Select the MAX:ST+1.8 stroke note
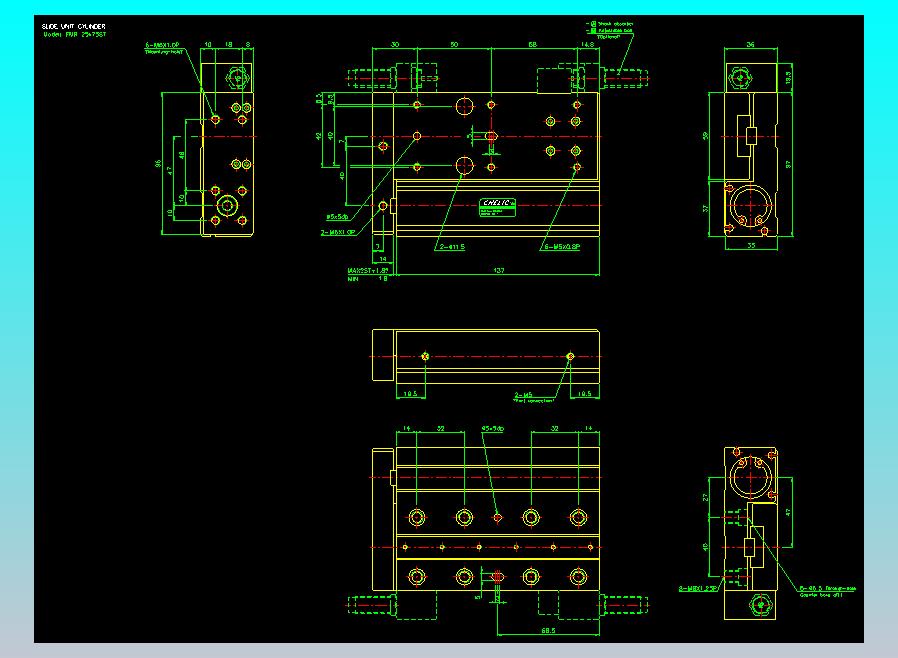The width and height of the screenshot is (898, 658). tap(368, 270)
